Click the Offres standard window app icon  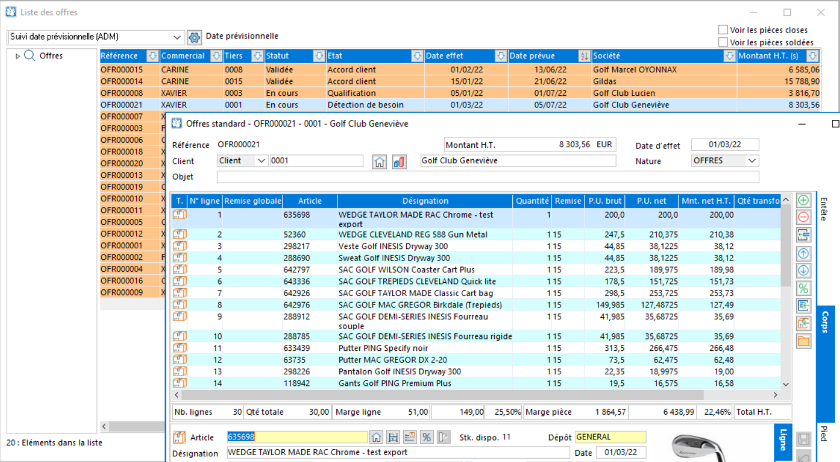[x=176, y=124]
